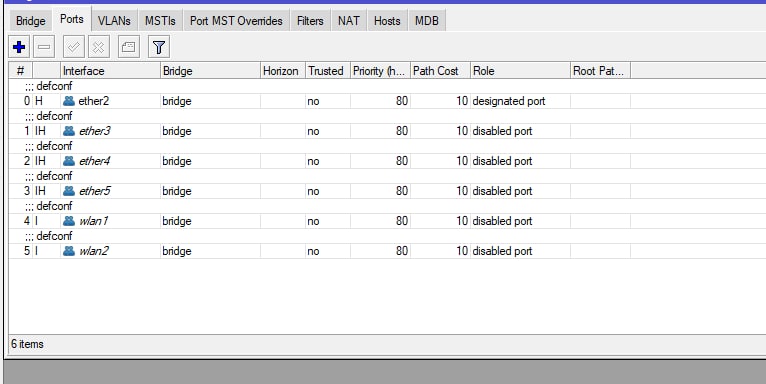Open the Hosts tab
Image resolution: width=766 pixels, height=384 pixels.
387,21
